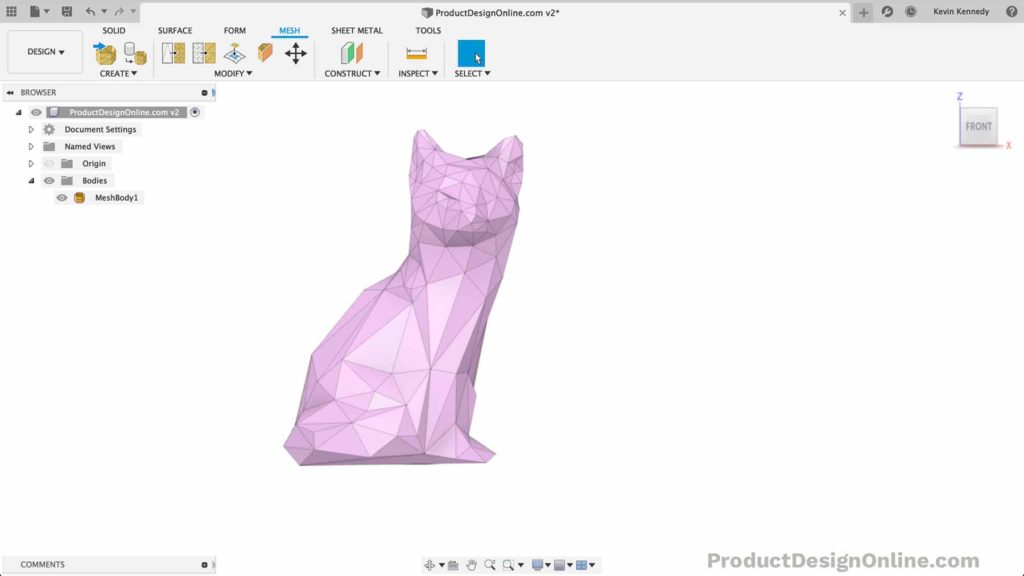Open the Tools ribbon tab
Image resolution: width=1024 pixels, height=576 pixels.
[428, 30]
